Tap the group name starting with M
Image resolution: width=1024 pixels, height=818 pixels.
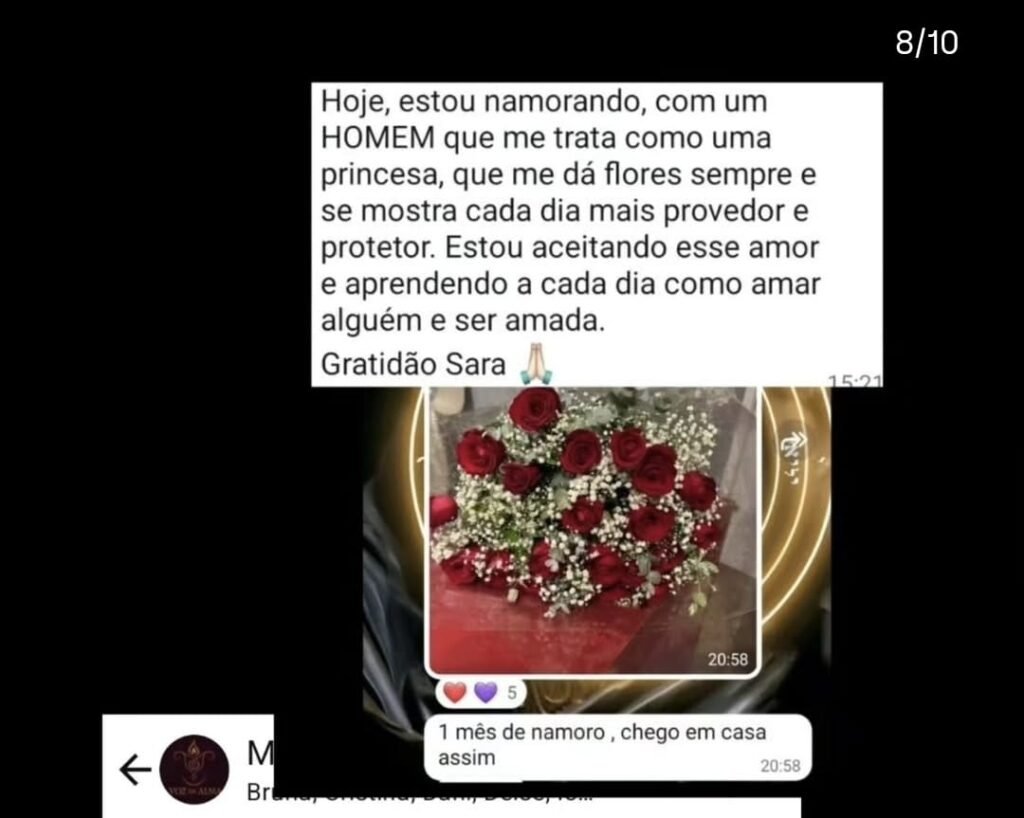coord(261,753)
